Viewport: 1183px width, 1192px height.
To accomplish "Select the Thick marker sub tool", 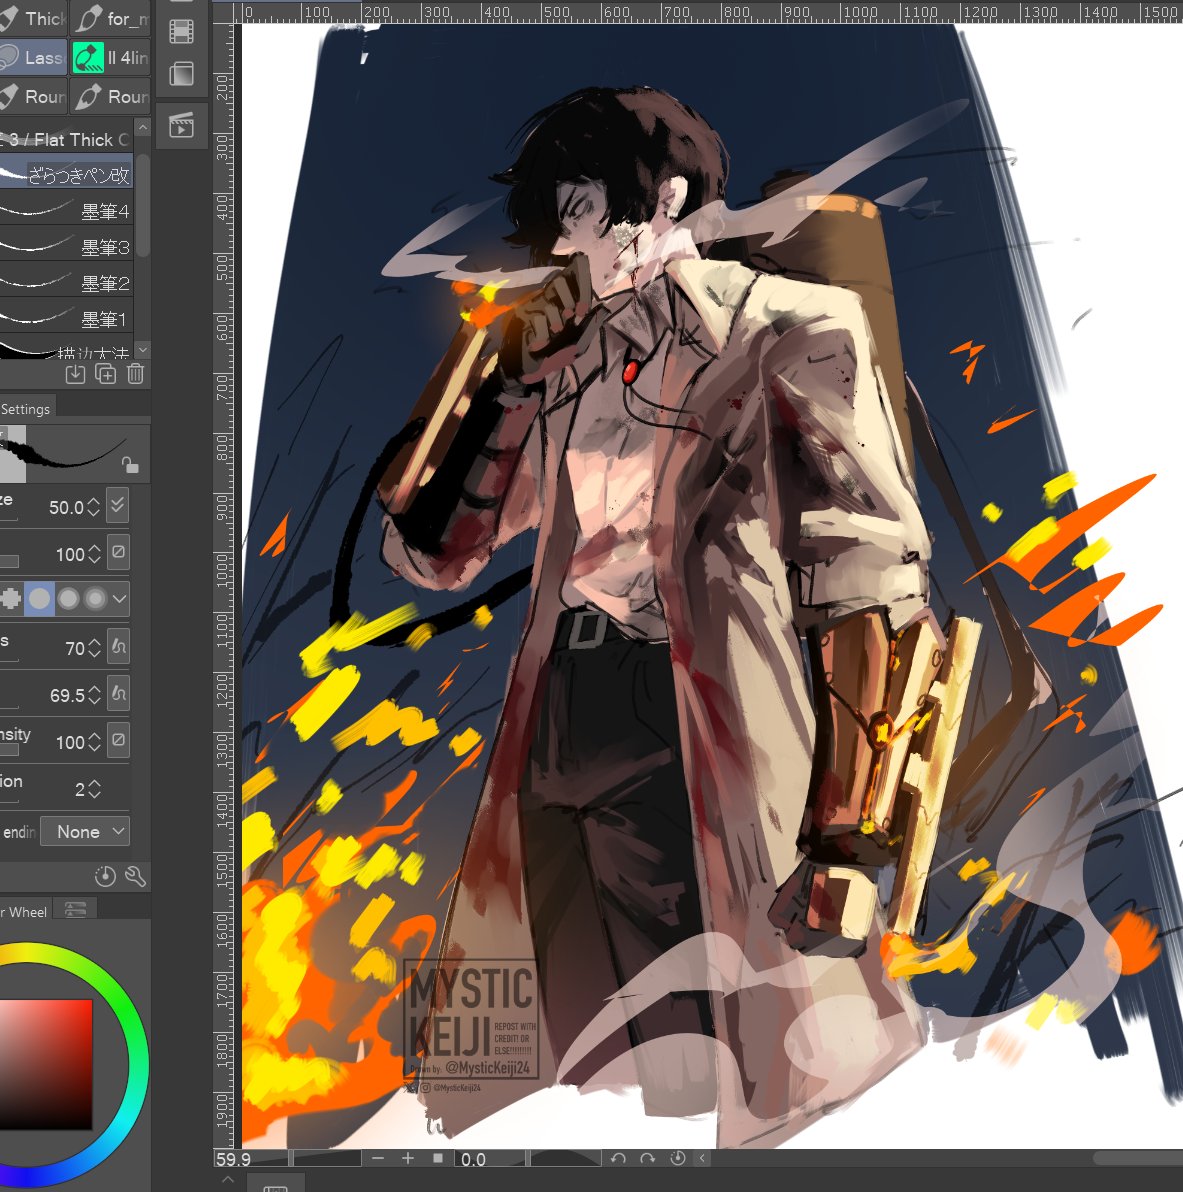I will pyautogui.click(x=33, y=18).
